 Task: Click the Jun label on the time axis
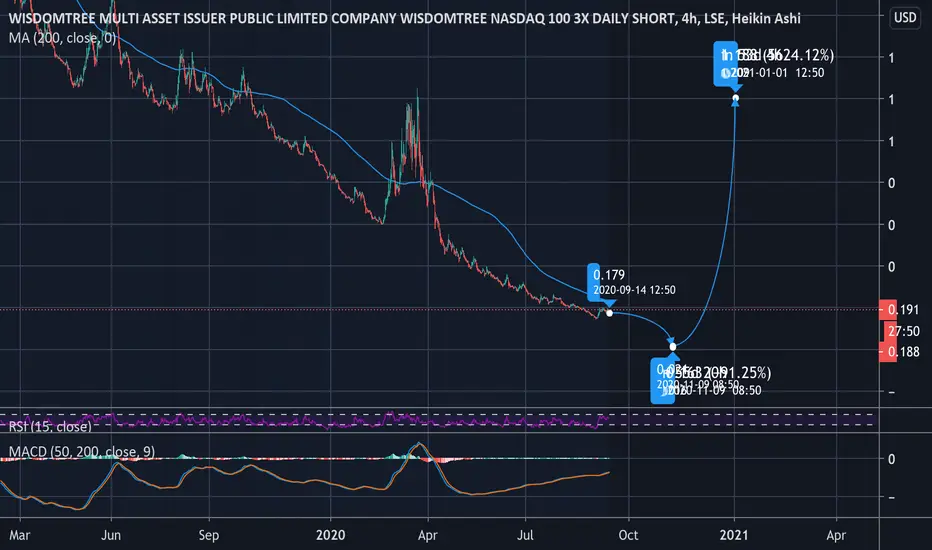click(111, 535)
